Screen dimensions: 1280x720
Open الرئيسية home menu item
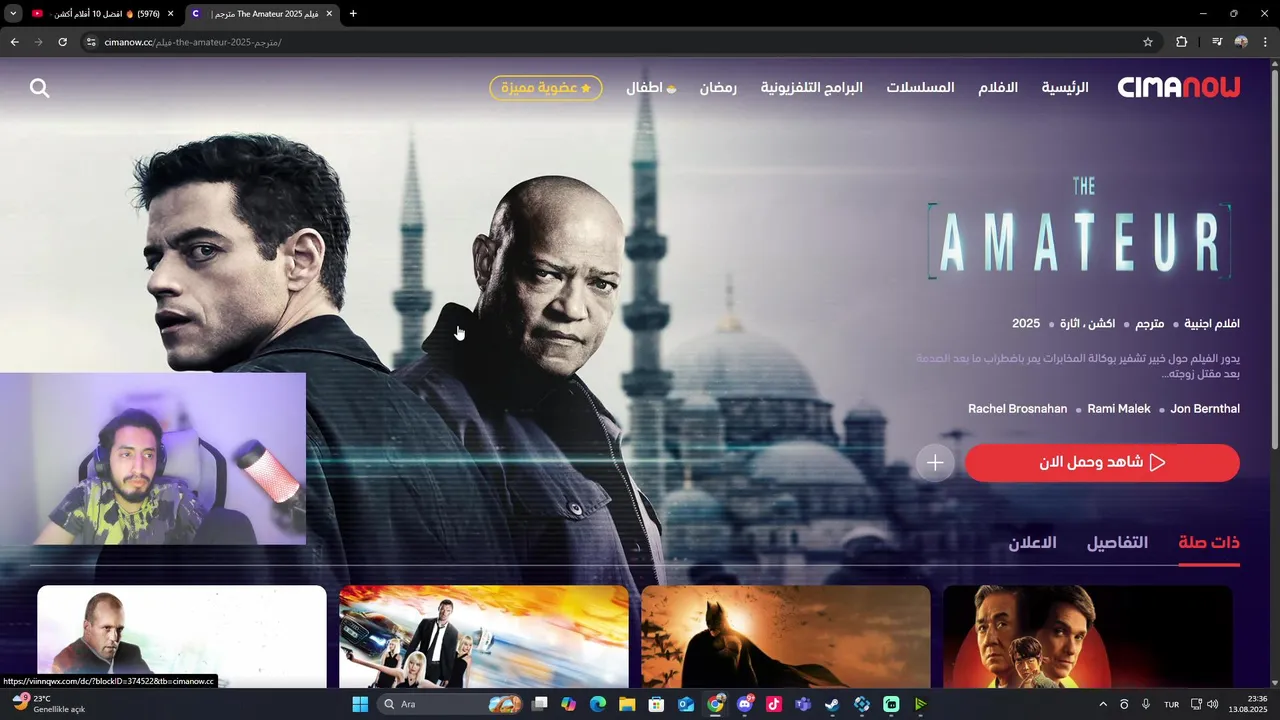coord(1065,87)
